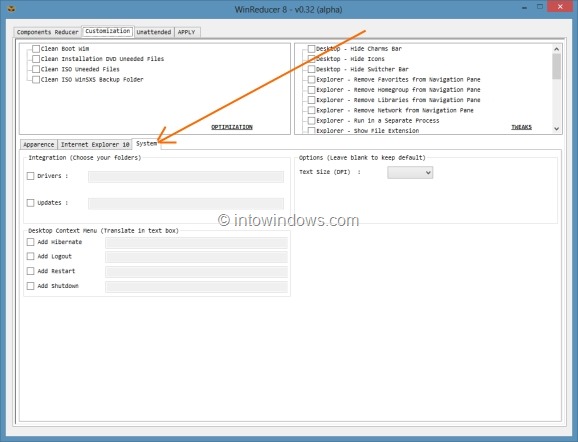The height and width of the screenshot is (442, 578).
Task: Check Remove Favorites from Navigation Pane
Action: pyautogui.click(x=311, y=80)
